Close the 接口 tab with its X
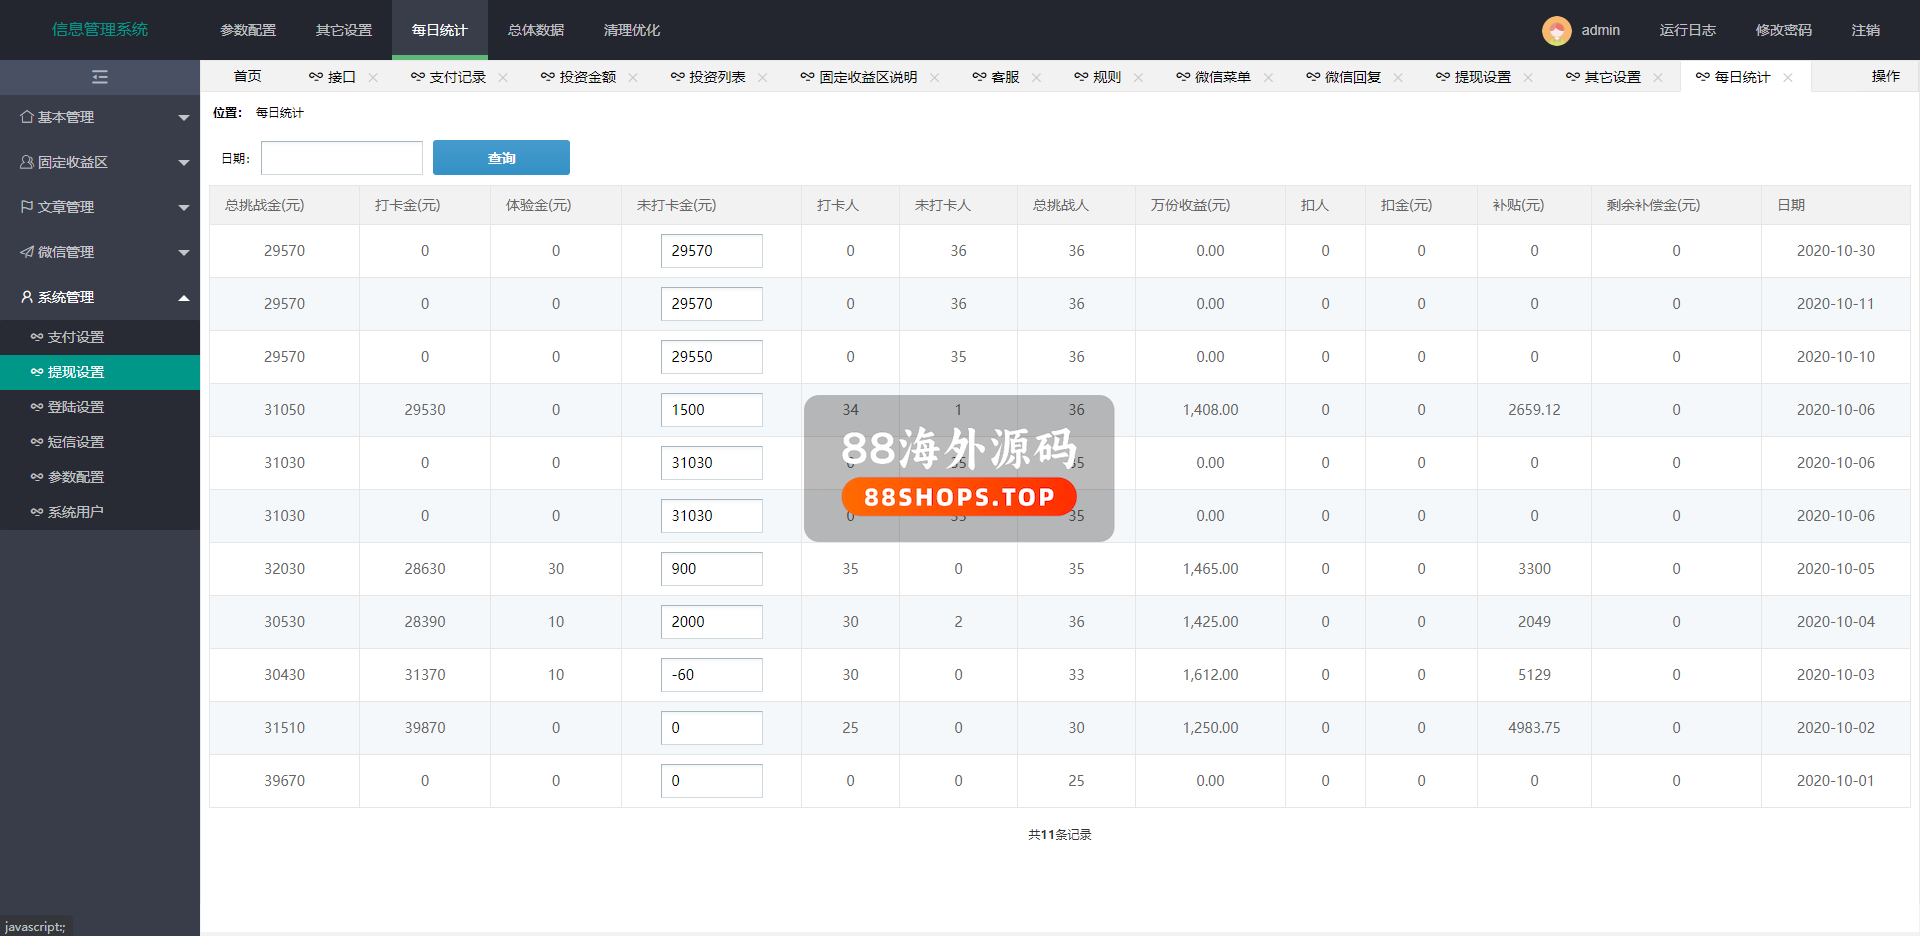 pyautogui.click(x=373, y=78)
